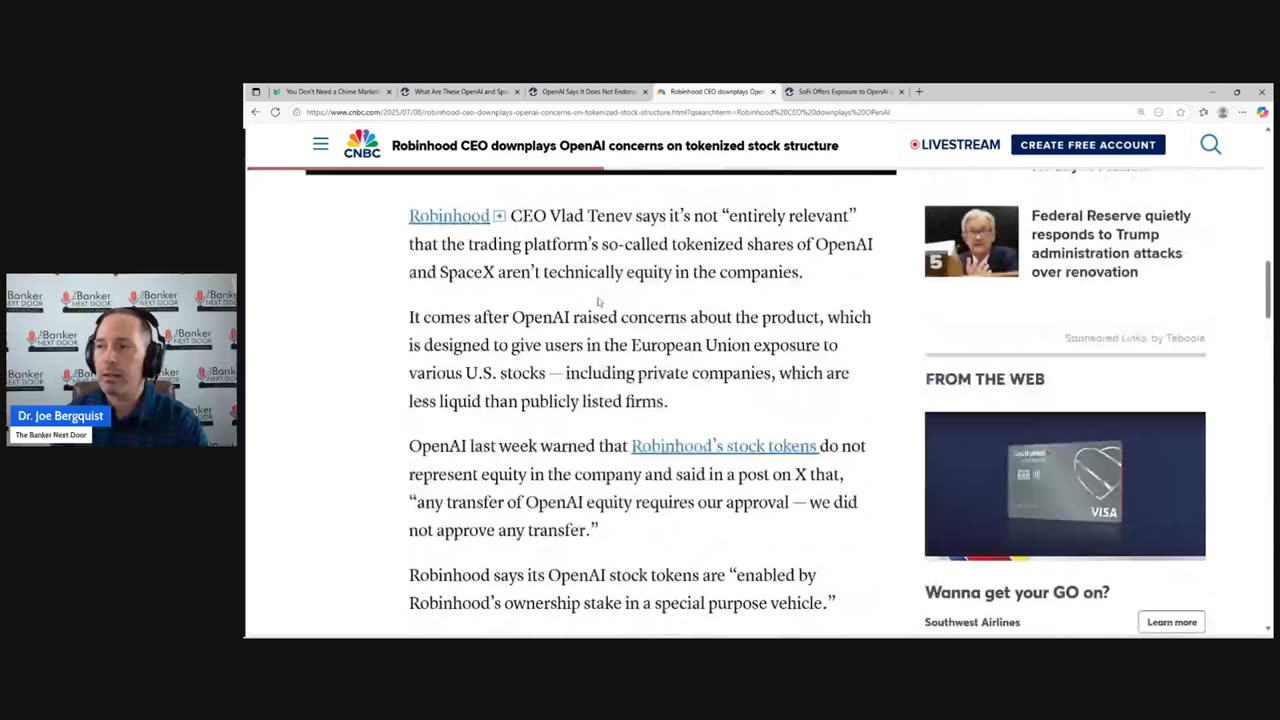Click the Southwest Airlines advertiser label

972,622
